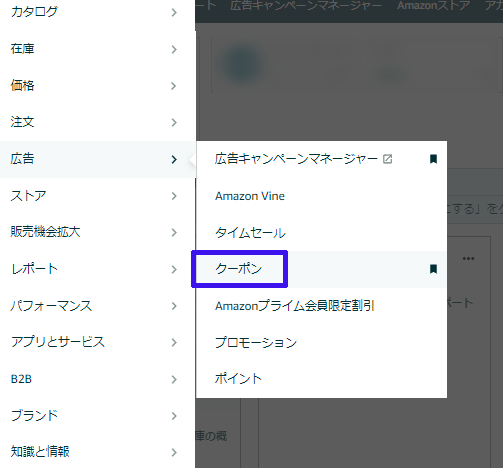Expand chevron next to 在庫
Image resolution: width=503 pixels, height=468 pixels.
click(x=174, y=49)
